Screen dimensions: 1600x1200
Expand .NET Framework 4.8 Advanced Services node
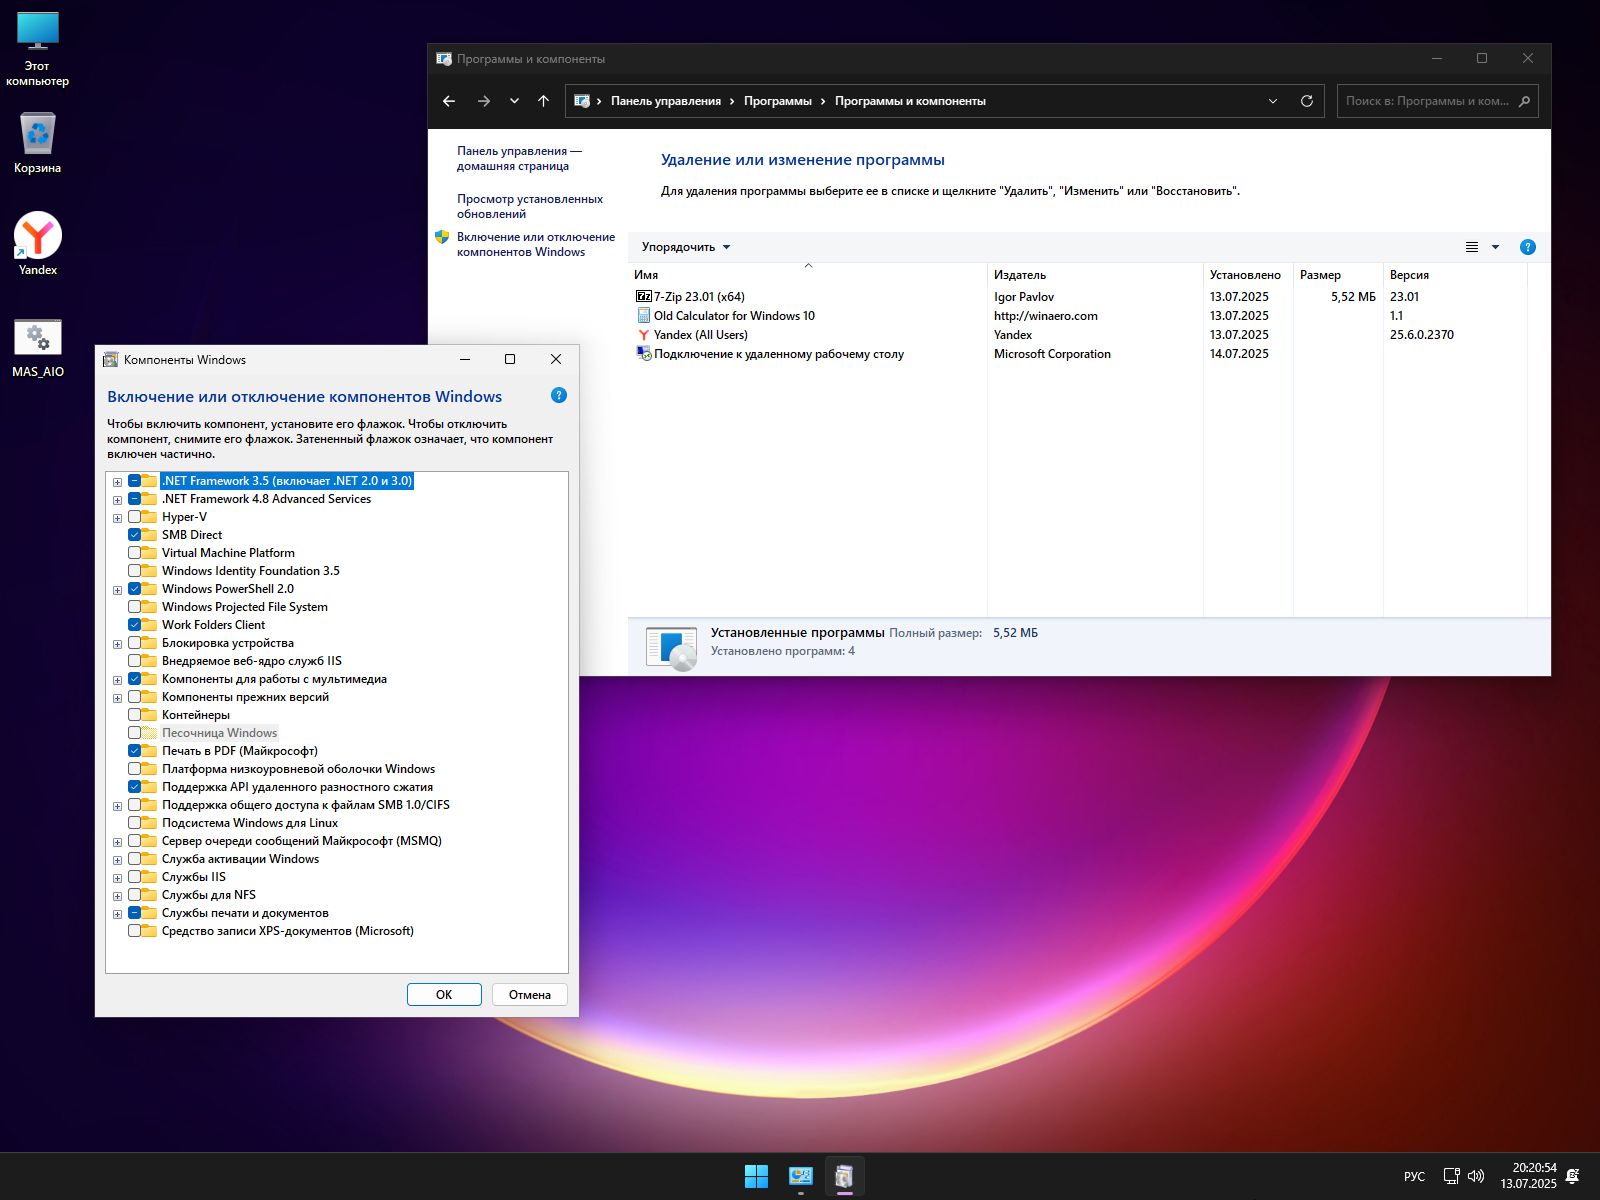pos(117,500)
